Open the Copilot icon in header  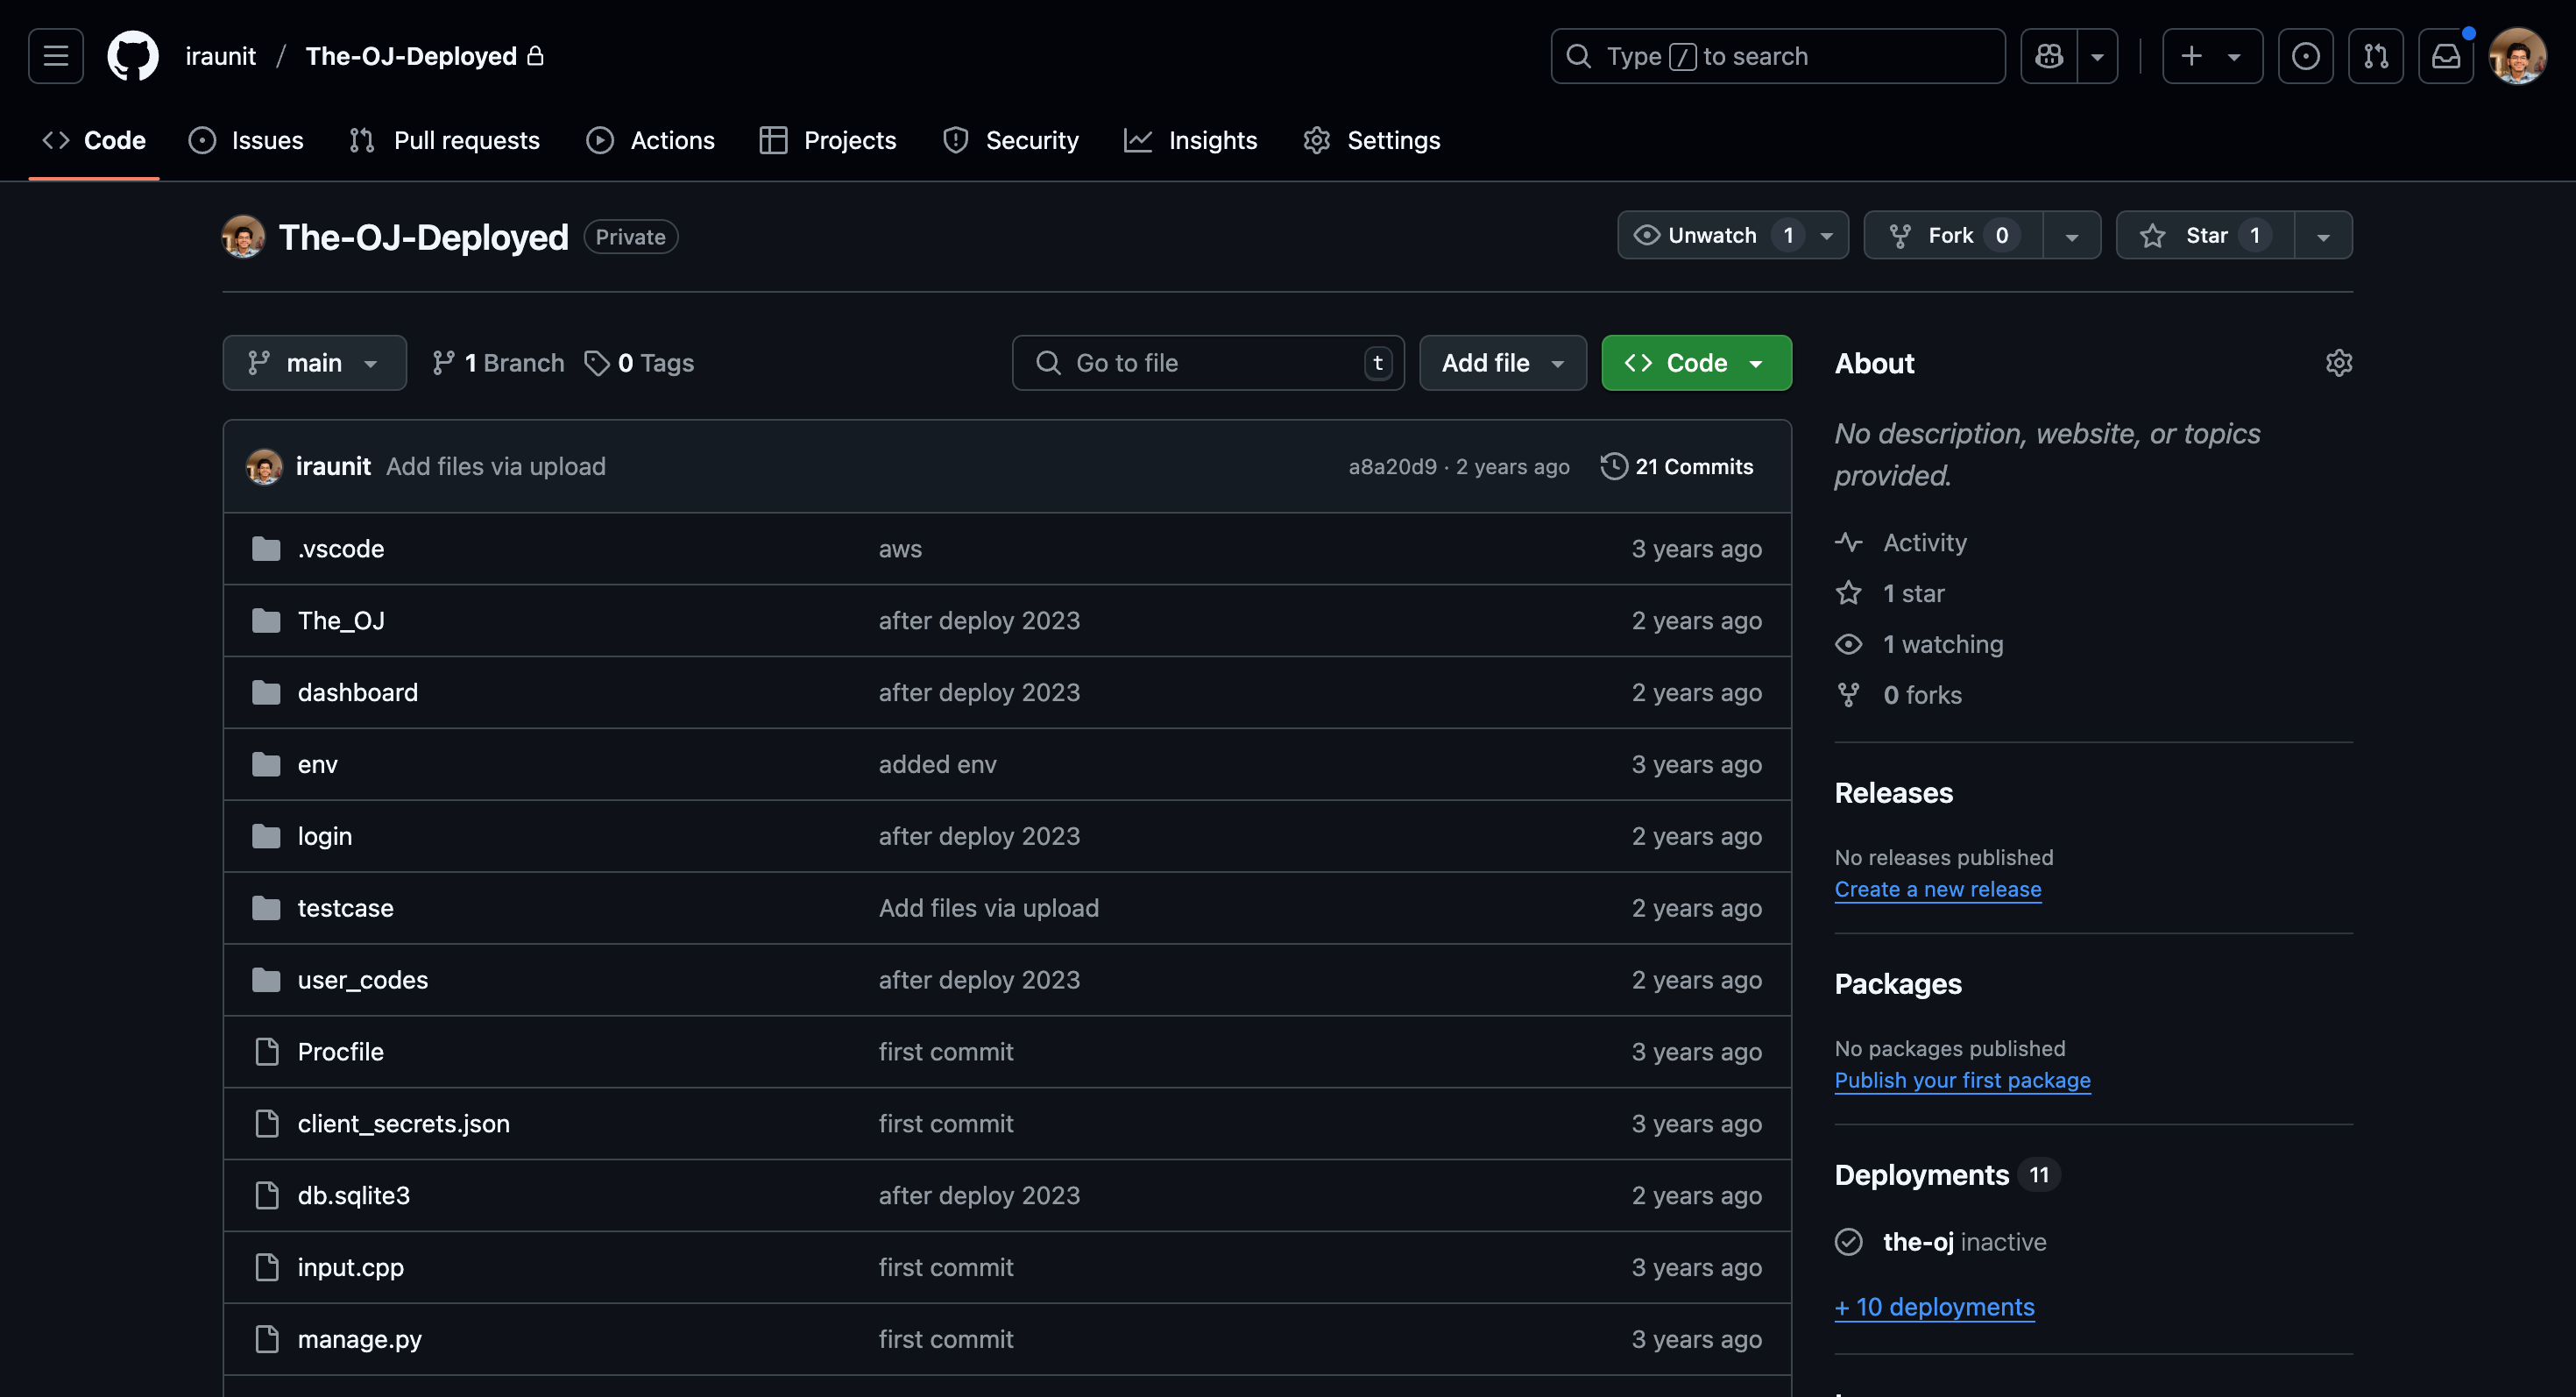(x=2048, y=56)
